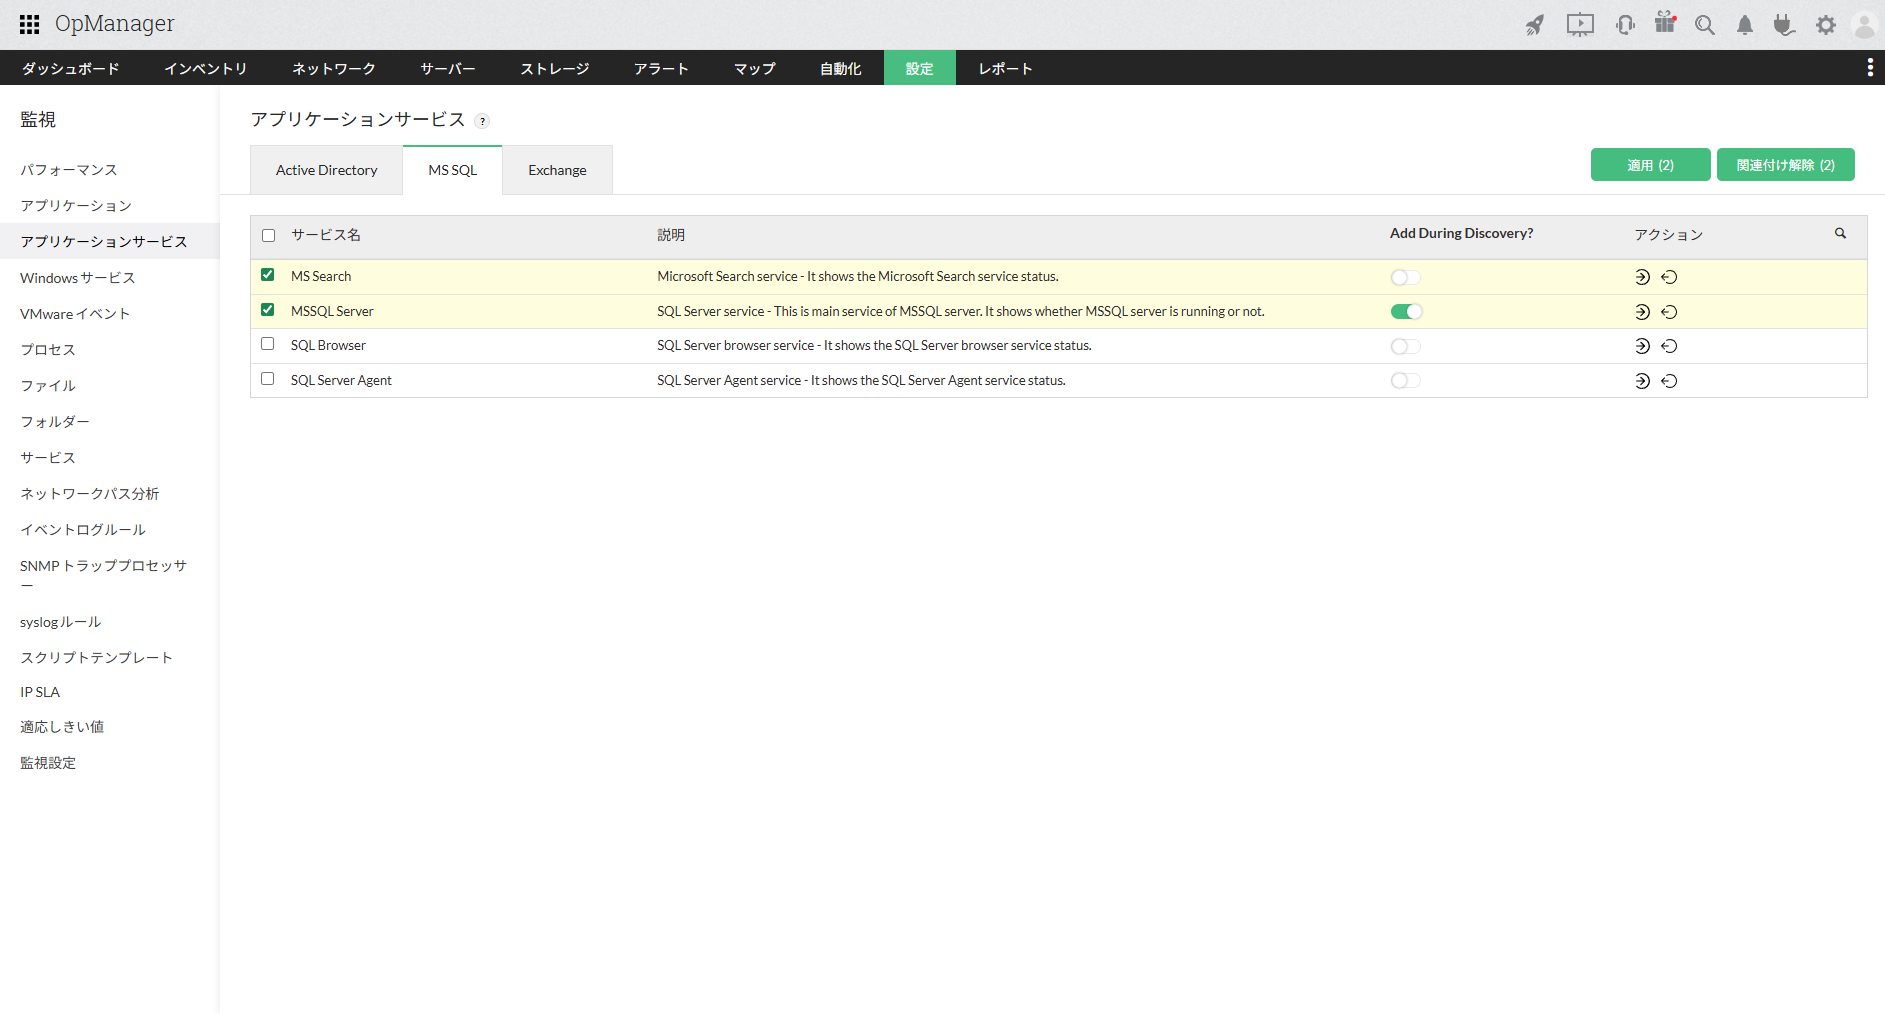The height and width of the screenshot is (1014, 1885).
Task: Switch to the Exchange tab
Action: [x=557, y=170]
